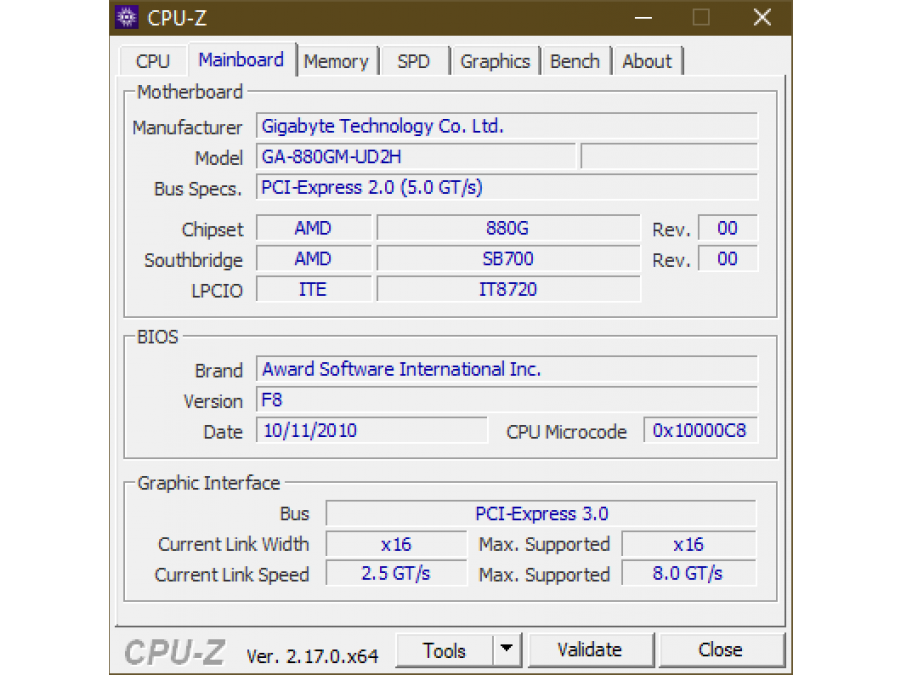900x675 pixels.
Task: Show the About tab
Action: [647, 61]
